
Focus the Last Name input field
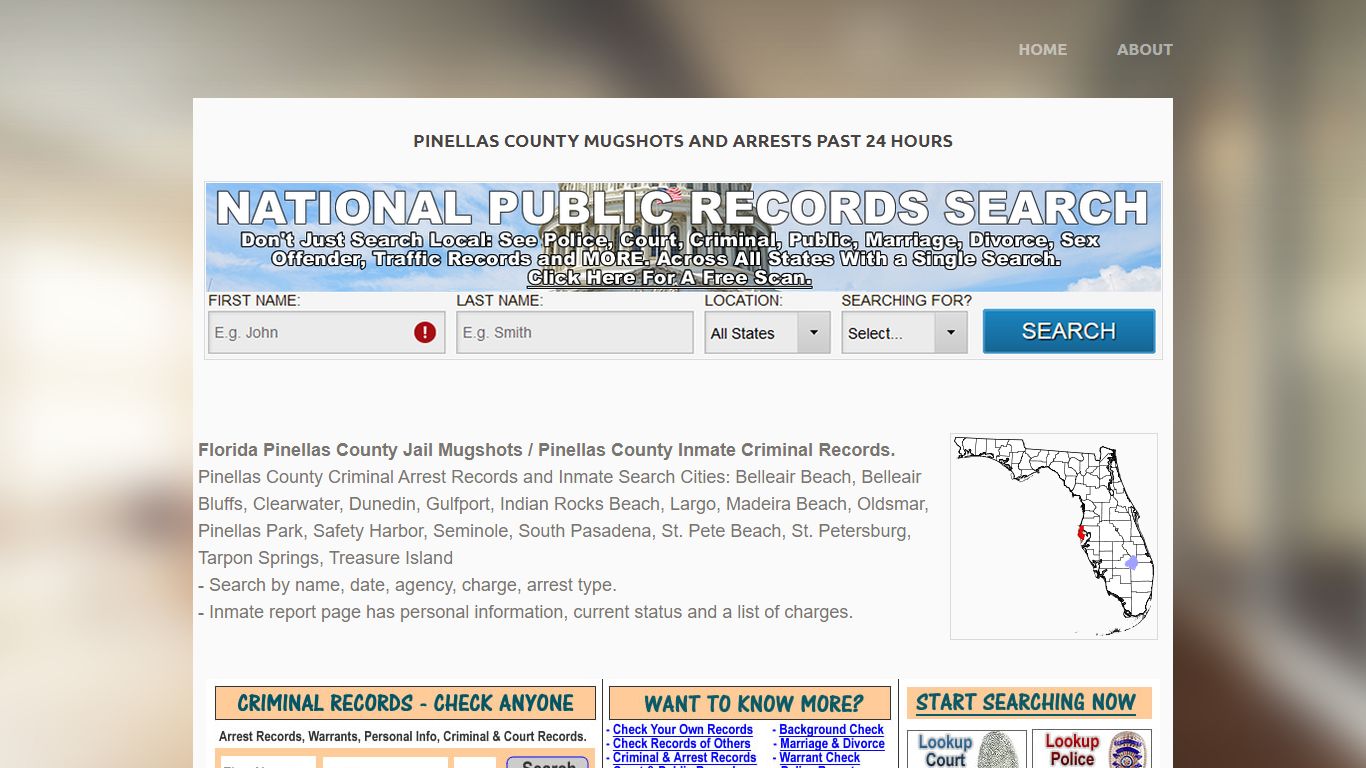pos(574,333)
